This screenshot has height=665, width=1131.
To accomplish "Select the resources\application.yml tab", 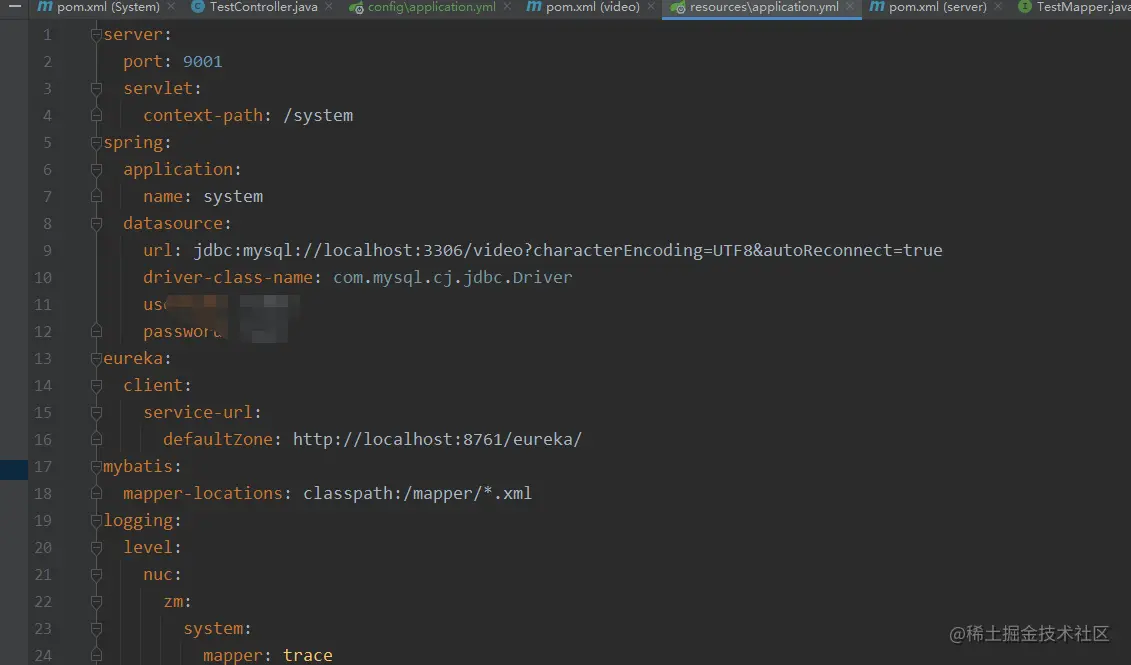I will coord(764,6).
